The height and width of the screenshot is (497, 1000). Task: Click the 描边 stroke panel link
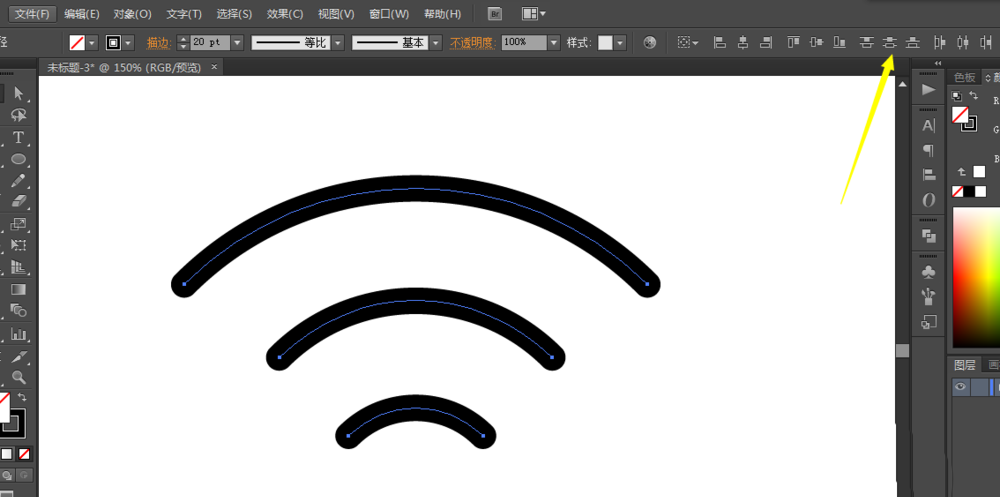pos(159,43)
